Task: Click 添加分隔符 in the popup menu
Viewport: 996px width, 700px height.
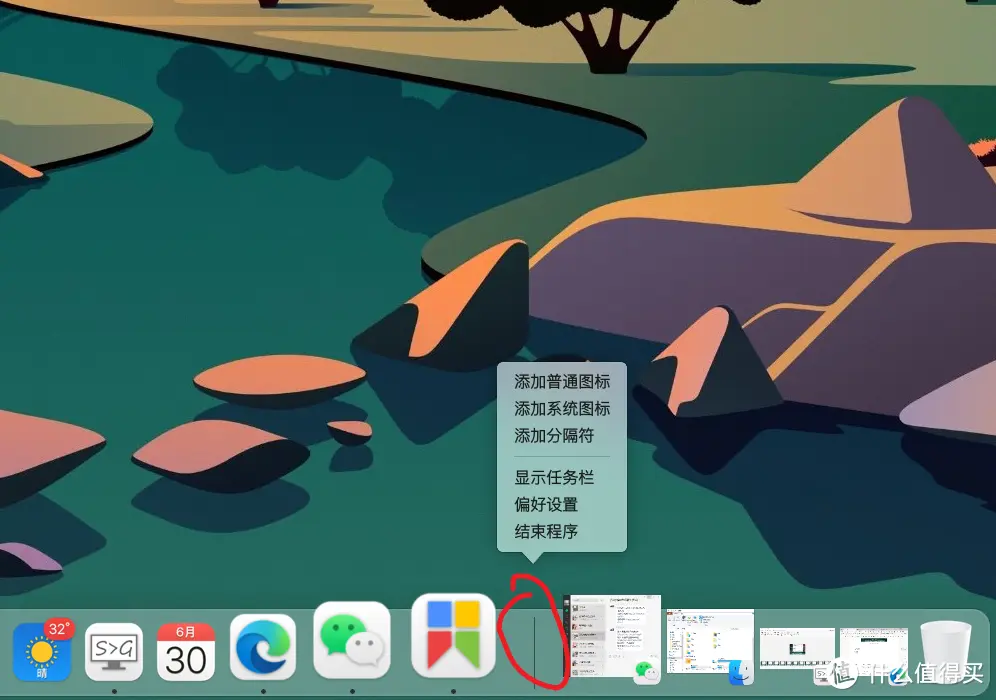Action: pos(554,435)
